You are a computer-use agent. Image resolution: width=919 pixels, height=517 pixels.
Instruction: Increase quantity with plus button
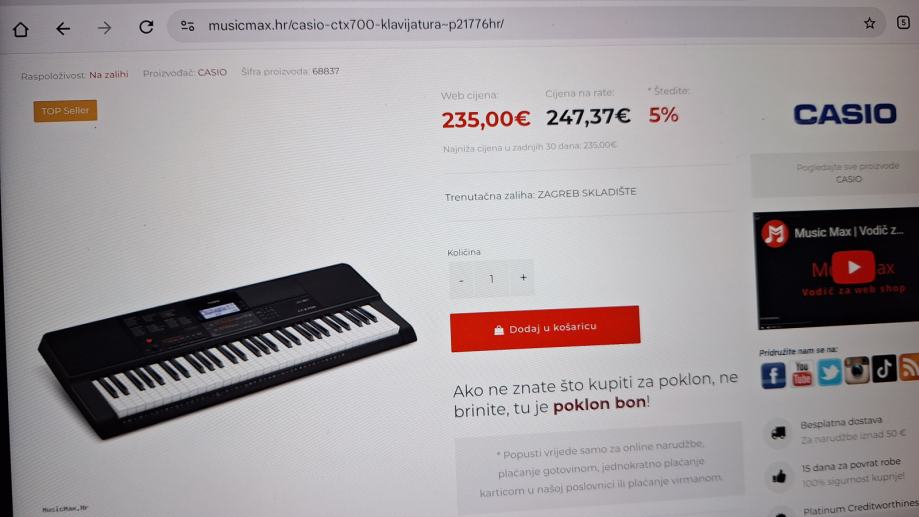click(523, 277)
